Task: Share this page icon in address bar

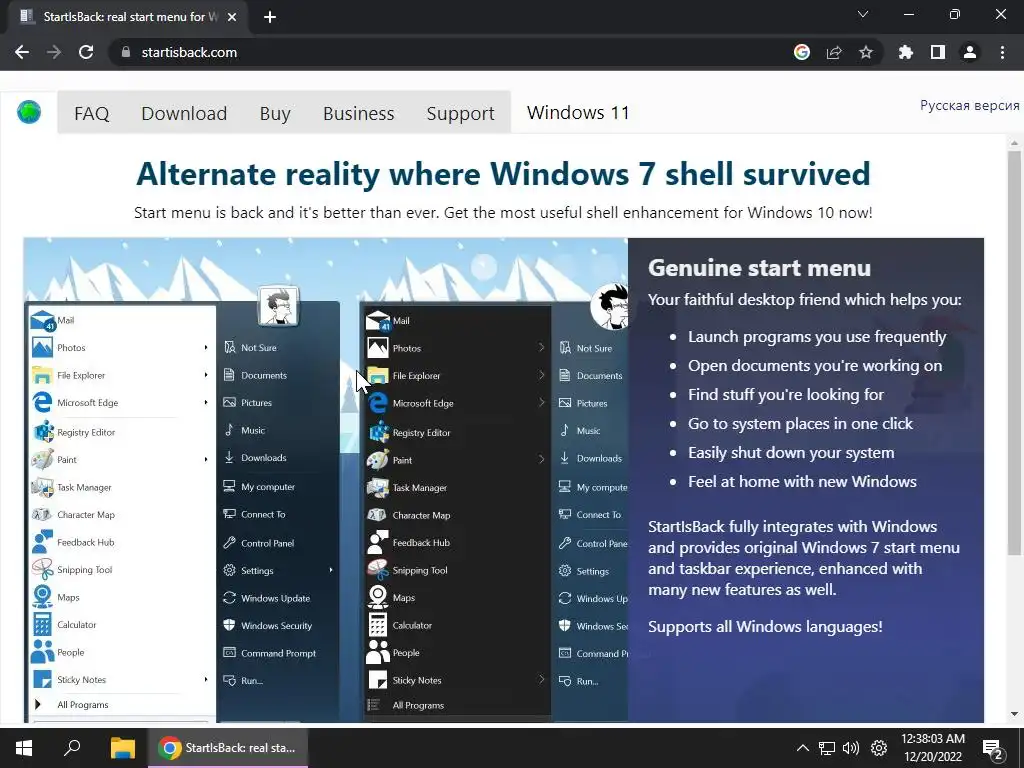Action: 834,52
